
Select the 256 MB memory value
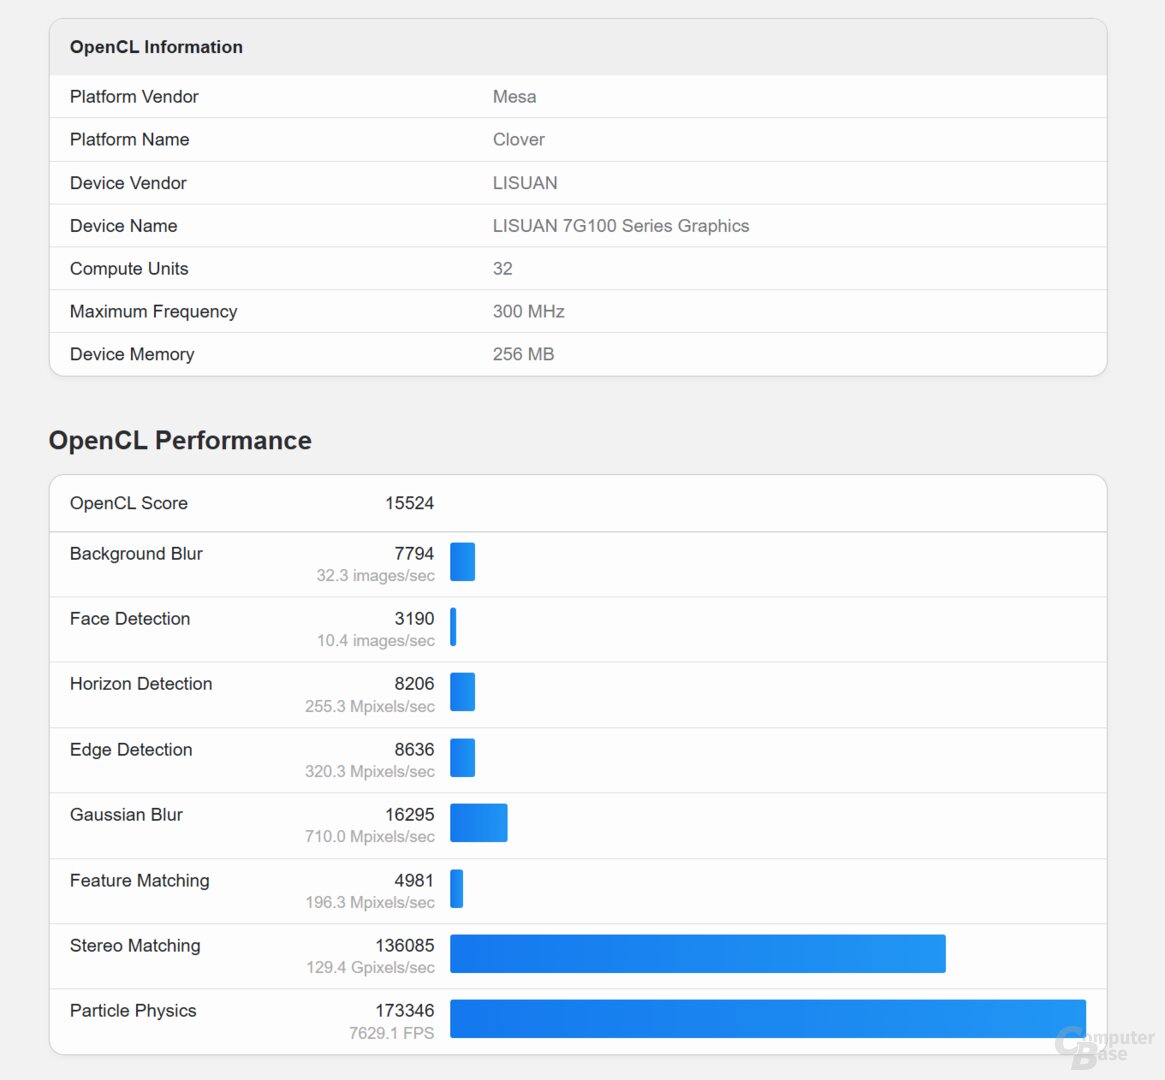523,354
